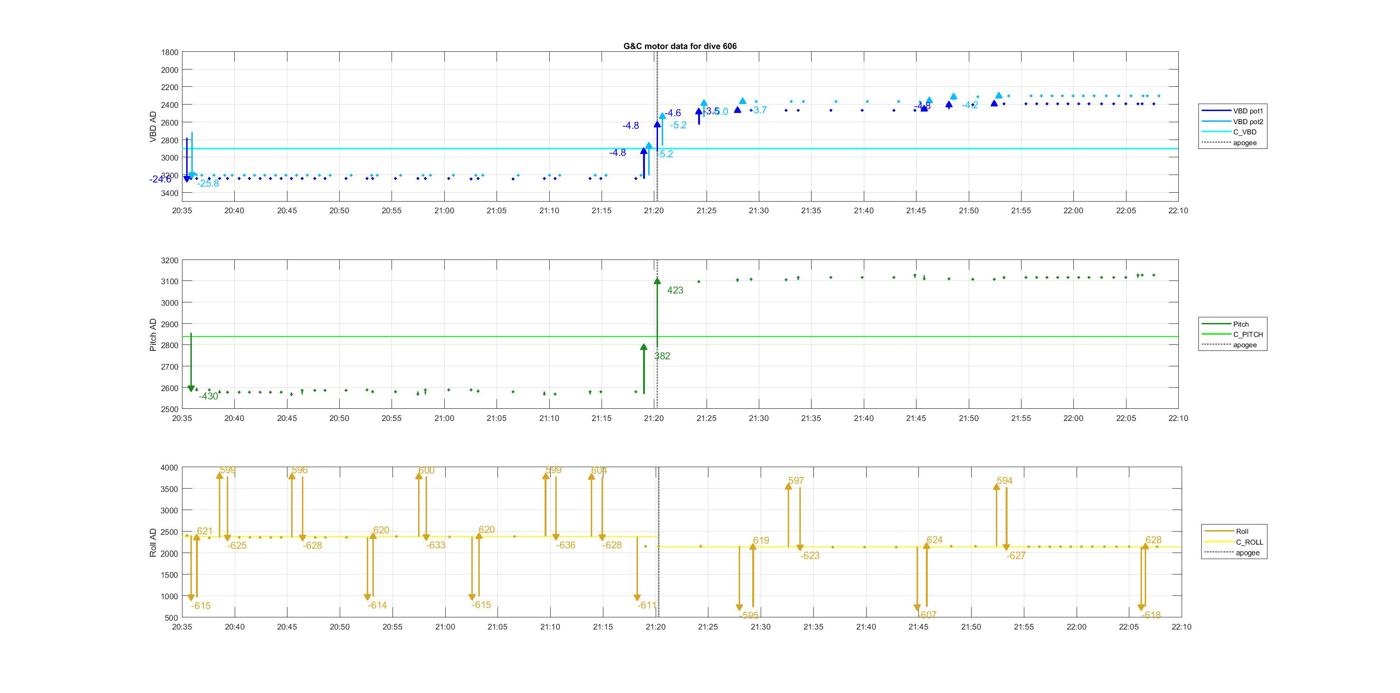Click the "21:45" x-axis tick on the VBD plot
Screen dimensions: 1400x693
tap(916, 211)
